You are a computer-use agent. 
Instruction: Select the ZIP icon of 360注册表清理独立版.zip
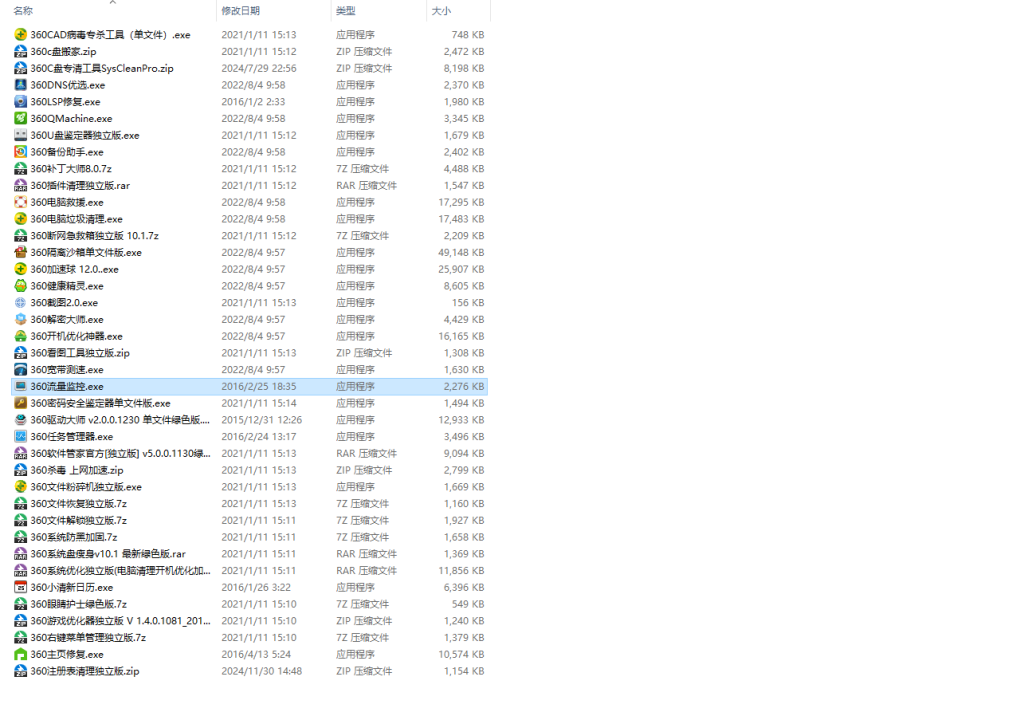20,671
